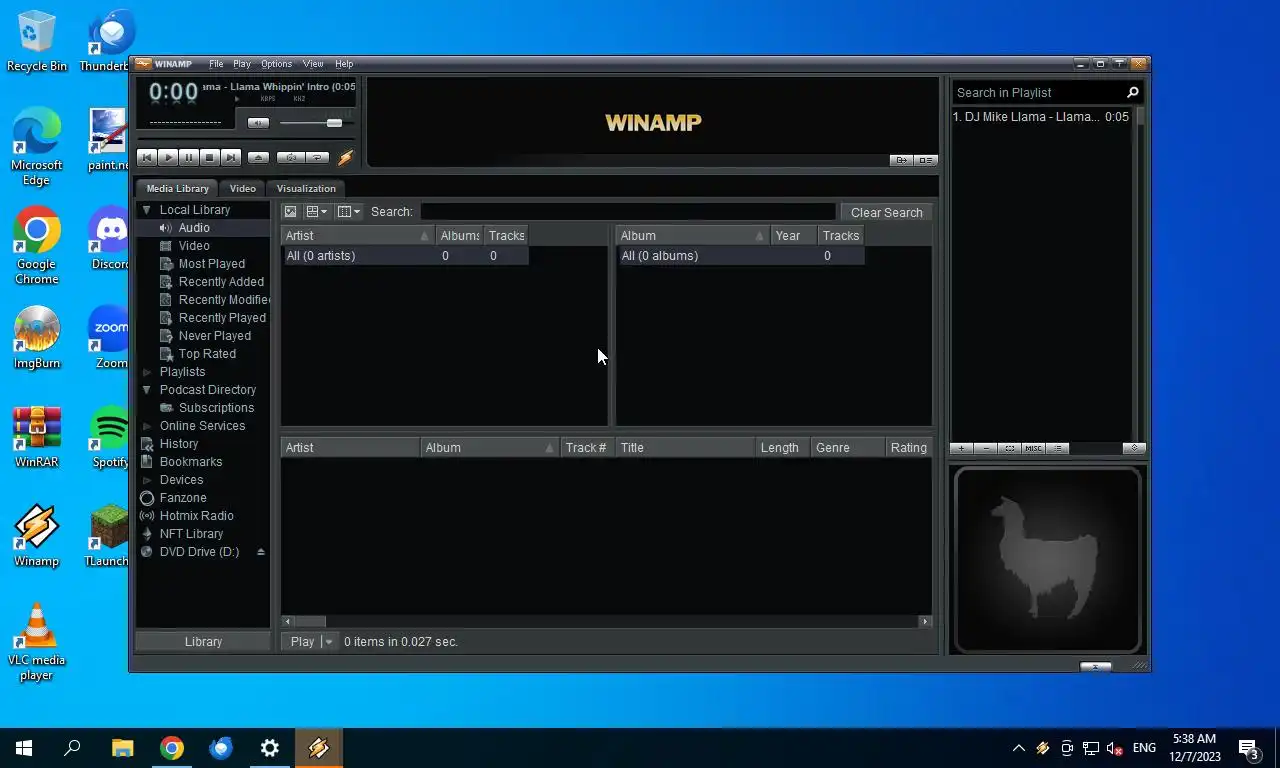This screenshot has width=1280, height=768.
Task: Open Top Rated view
Action: point(207,354)
